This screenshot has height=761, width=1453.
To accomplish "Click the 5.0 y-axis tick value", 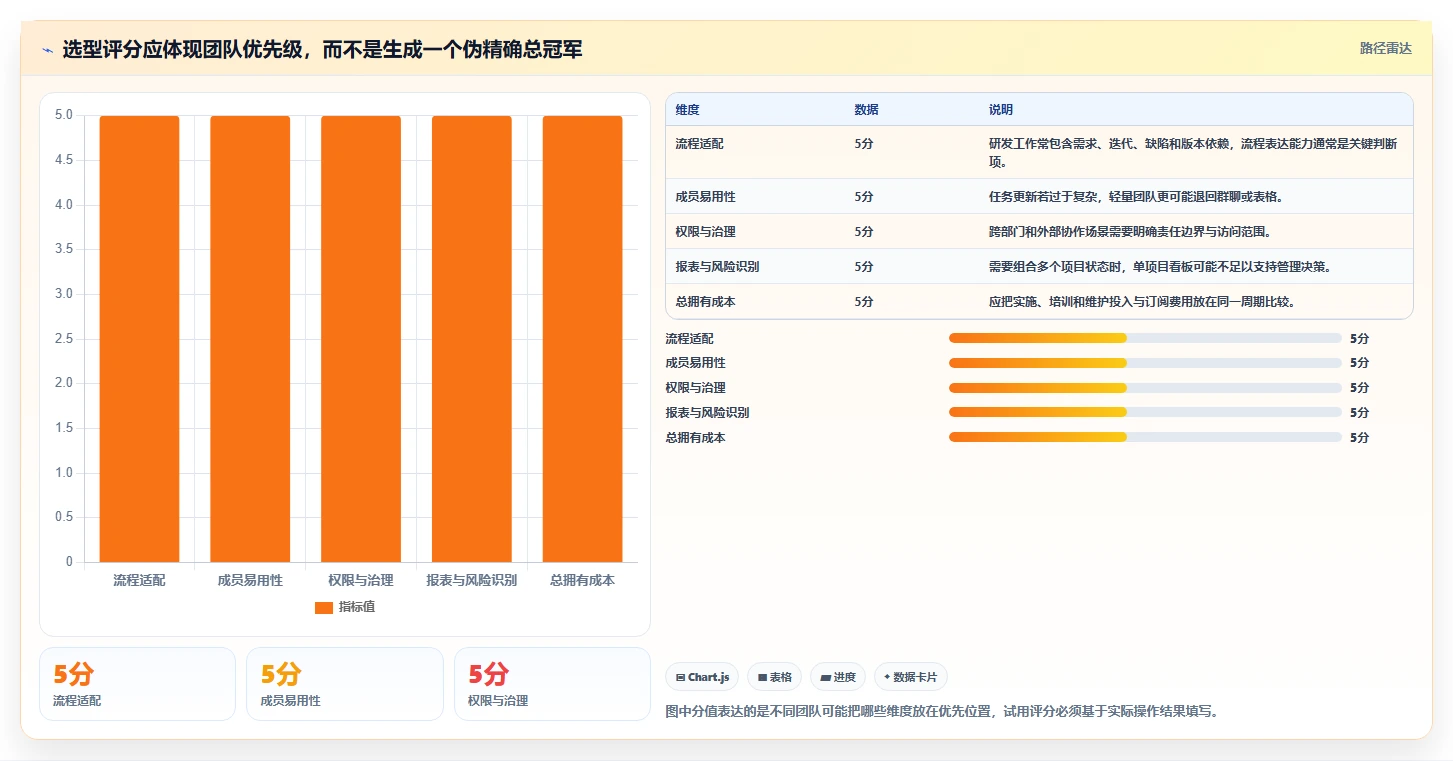I will 64,115.
